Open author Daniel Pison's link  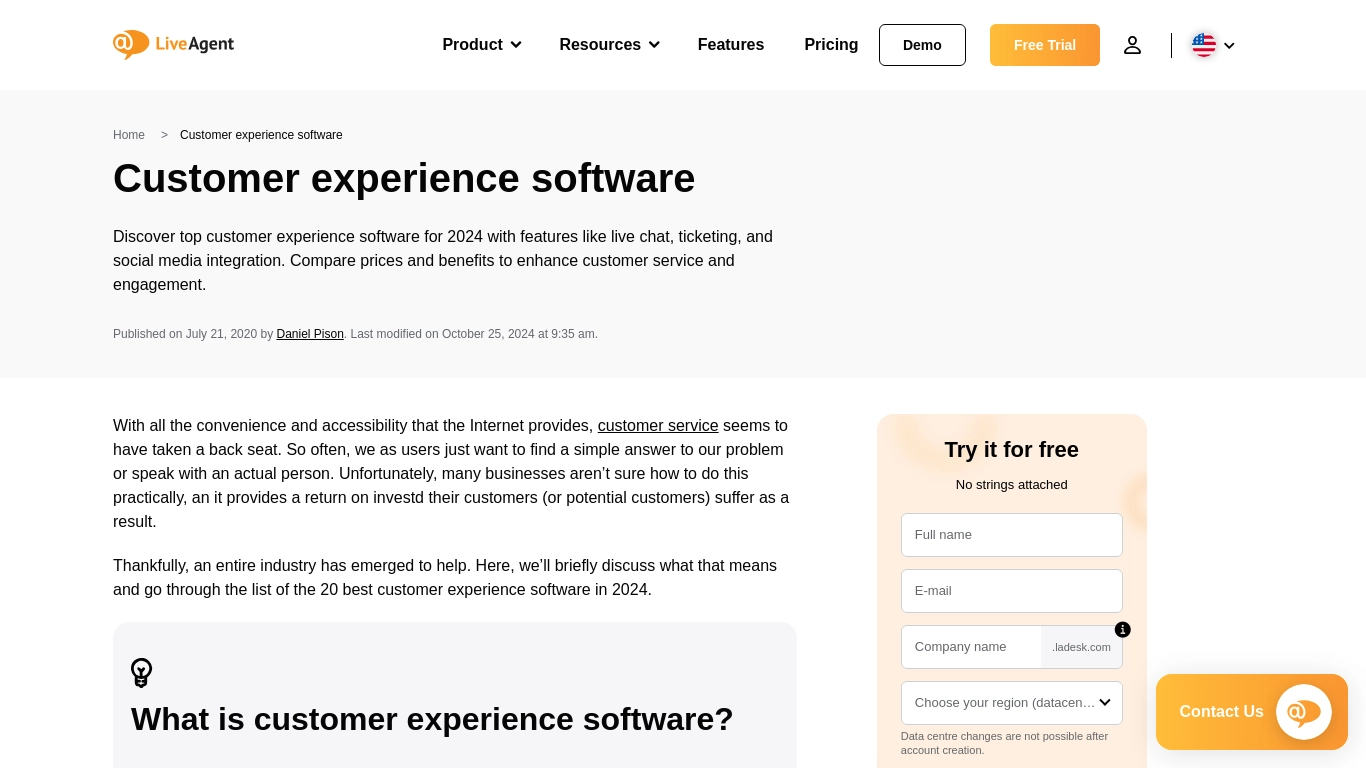[x=310, y=334]
